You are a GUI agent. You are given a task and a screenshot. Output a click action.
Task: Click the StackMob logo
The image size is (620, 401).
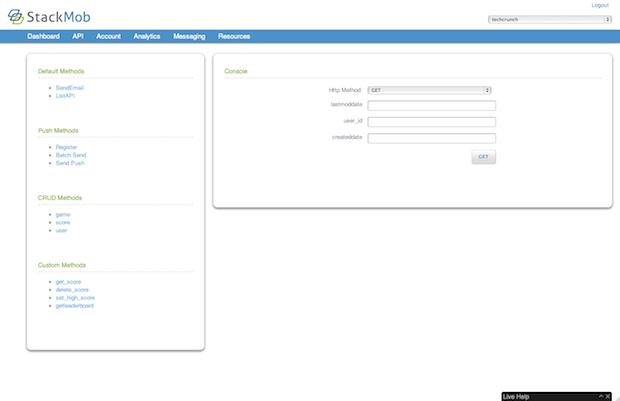click(x=49, y=17)
